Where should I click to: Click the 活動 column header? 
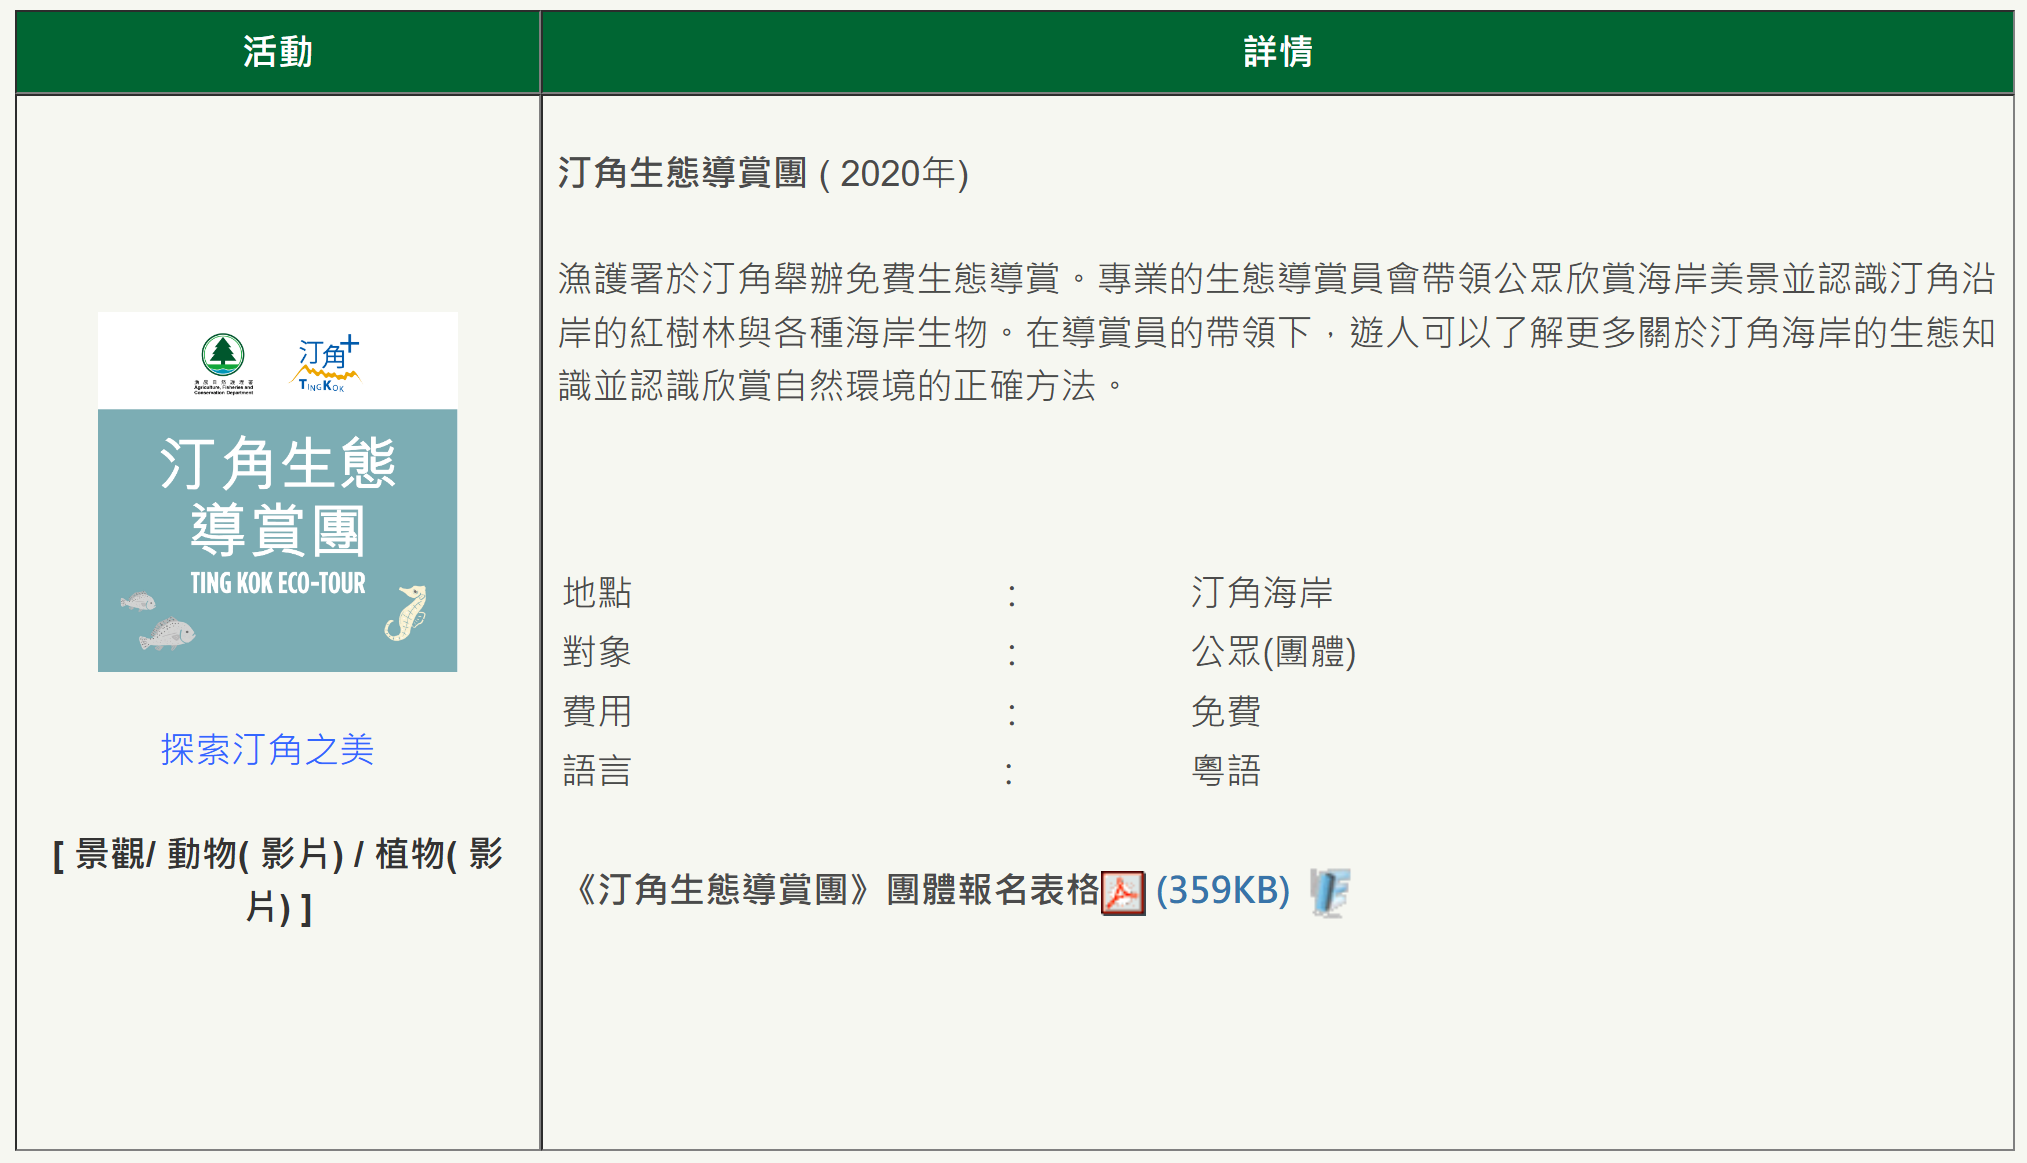(x=278, y=52)
